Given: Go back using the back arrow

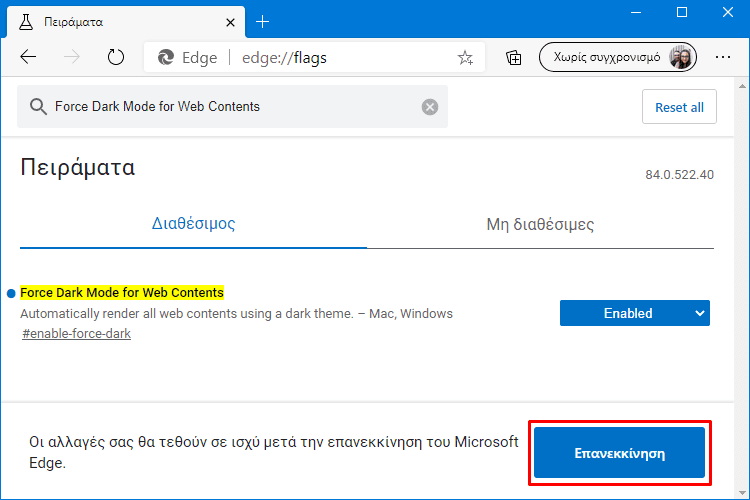Looking at the screenshot, I should tap(28, 57).
